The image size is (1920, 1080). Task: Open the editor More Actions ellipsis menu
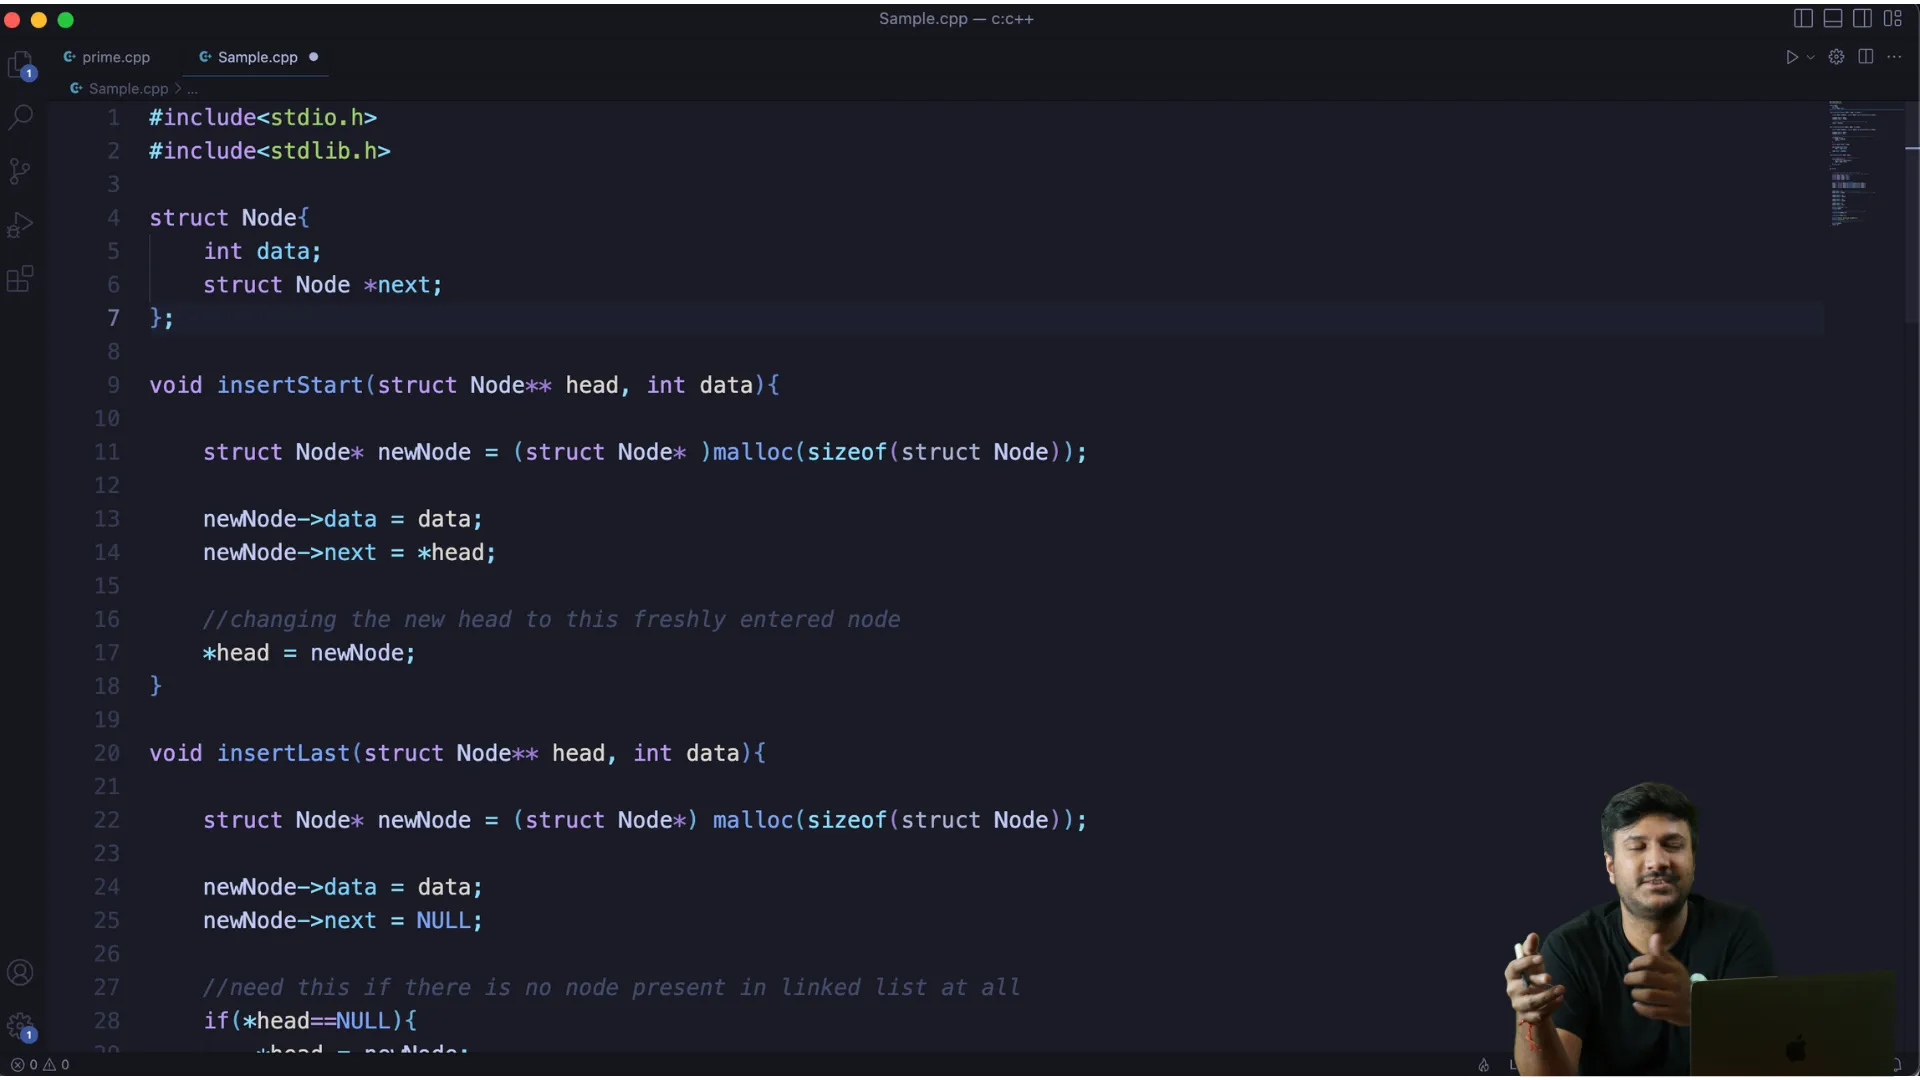pos(1894,57)
